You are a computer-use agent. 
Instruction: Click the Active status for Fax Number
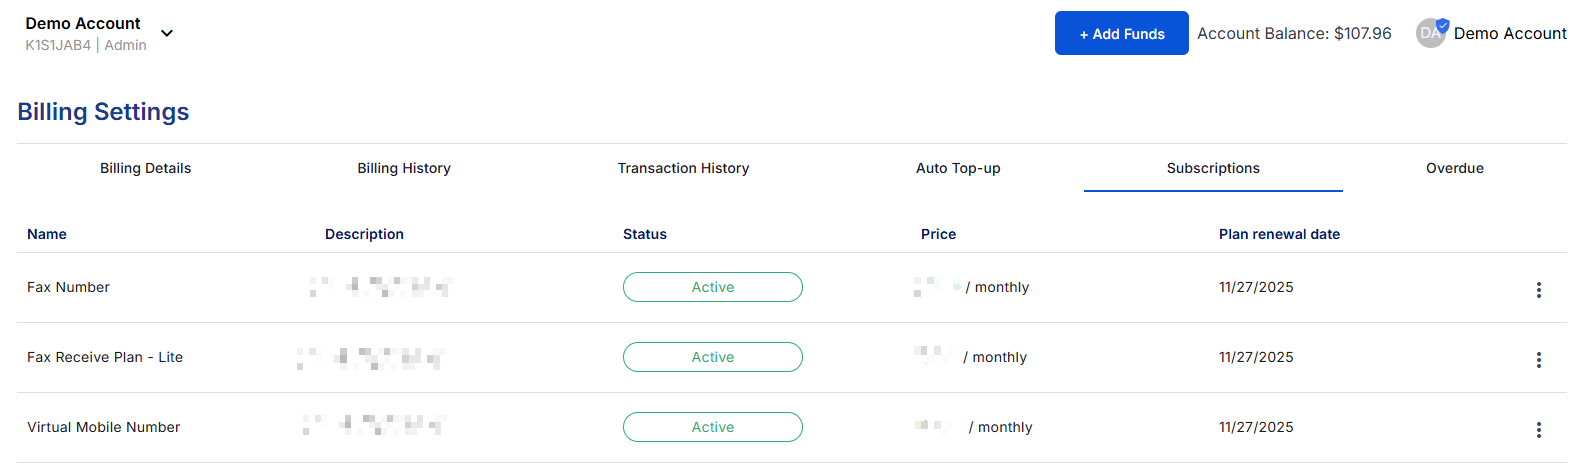(712, 287)
